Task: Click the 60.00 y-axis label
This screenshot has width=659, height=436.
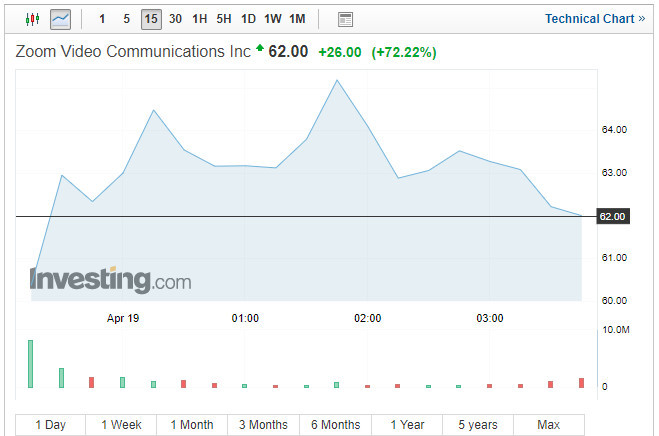Action: click(x=614, y=301)
